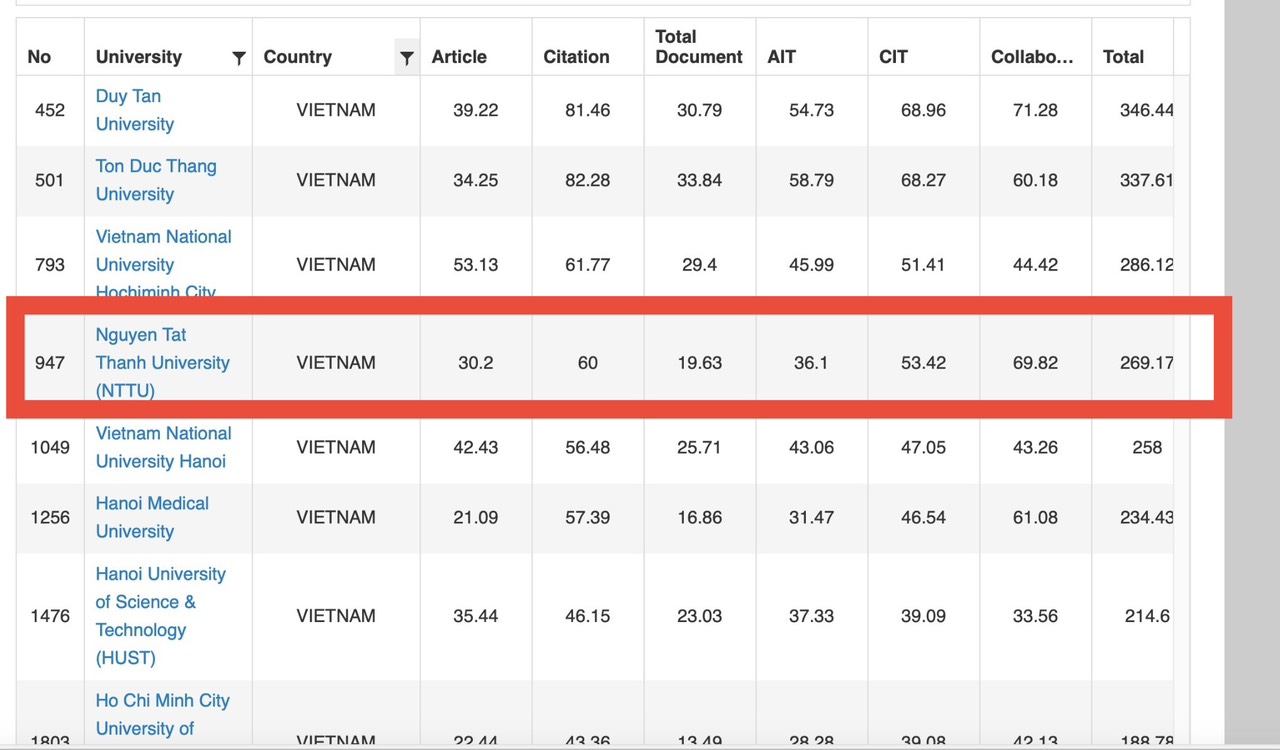The image size is (1280, 750).
Task: Open Ton Duc Thang University link
Action: coord(155,180)
